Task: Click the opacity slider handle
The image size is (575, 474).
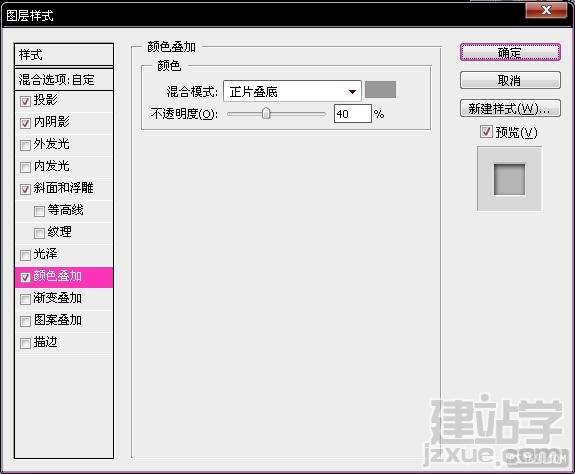Action: coord(266,113)
